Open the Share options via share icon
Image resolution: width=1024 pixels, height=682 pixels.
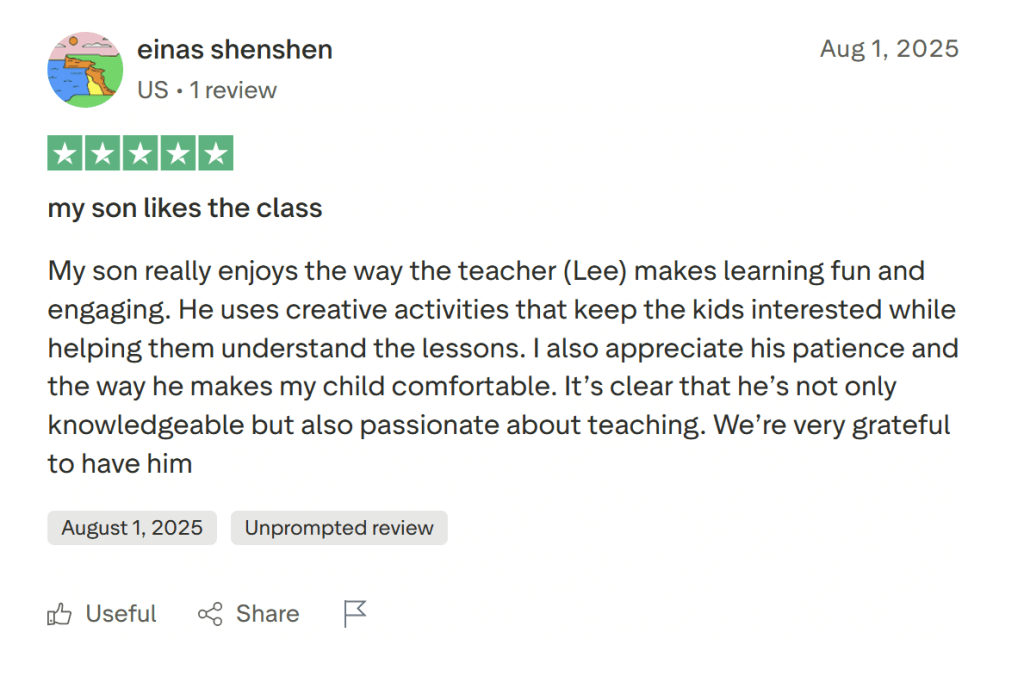point(210,613)
